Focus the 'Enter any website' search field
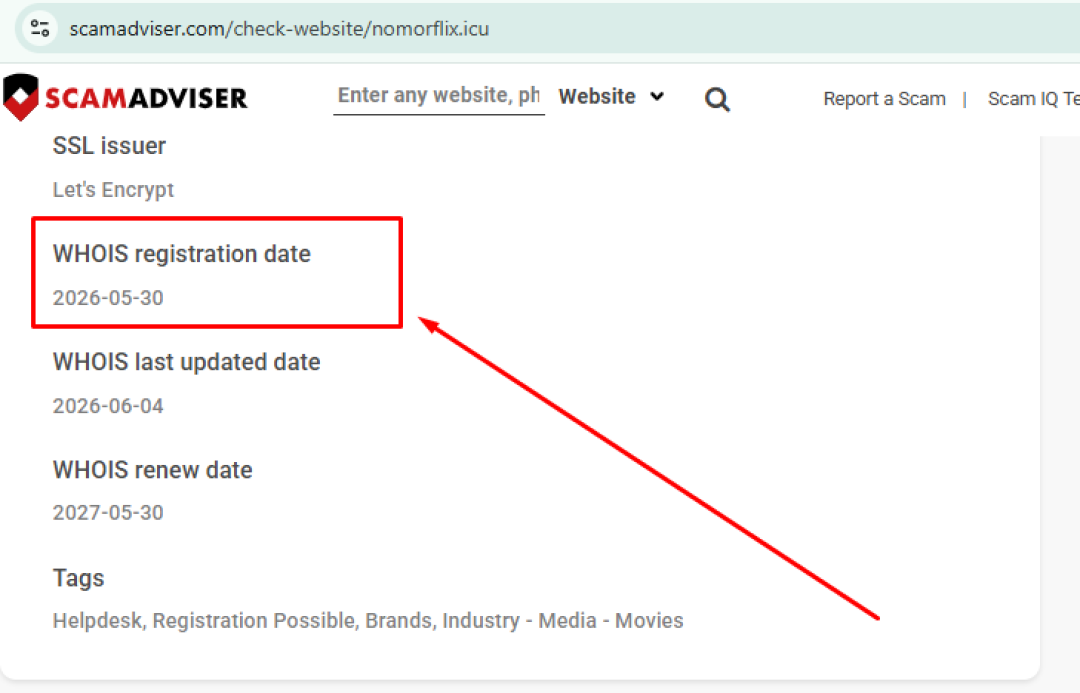The height and width of the screenshot is (693, 1080). tap(439, 96)
